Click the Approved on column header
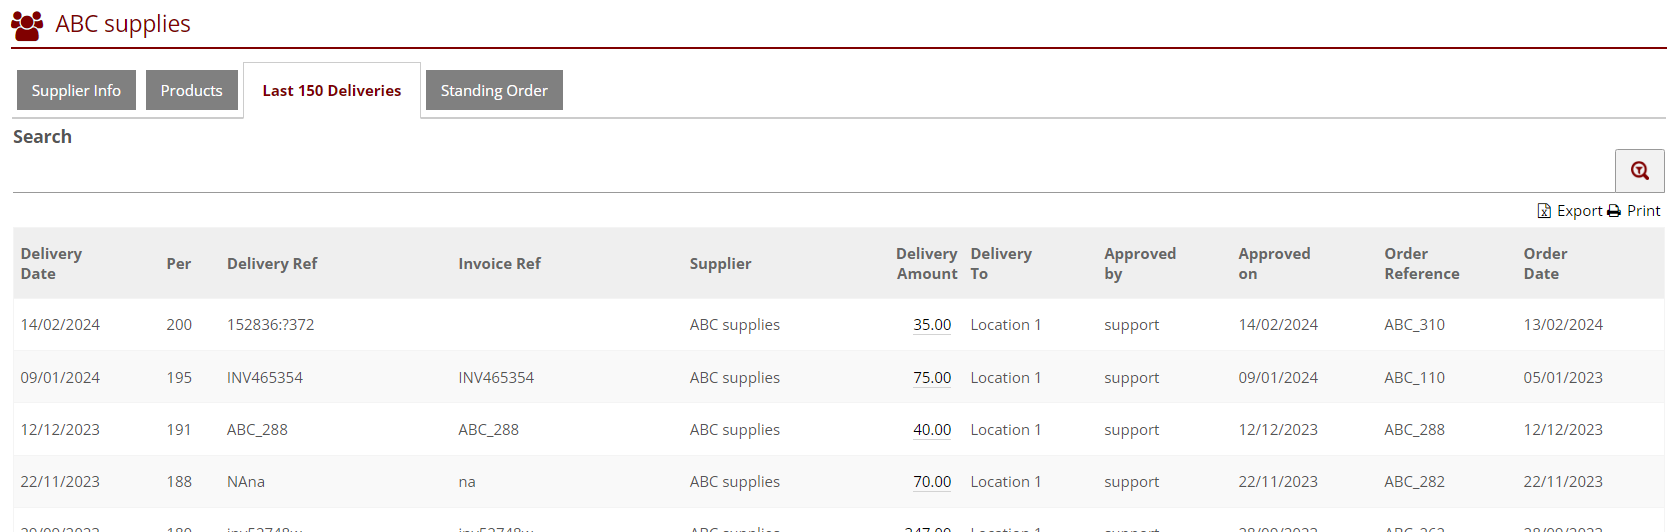The image size is (1678, 532). pyautogui.click(x=1274, y=264)
